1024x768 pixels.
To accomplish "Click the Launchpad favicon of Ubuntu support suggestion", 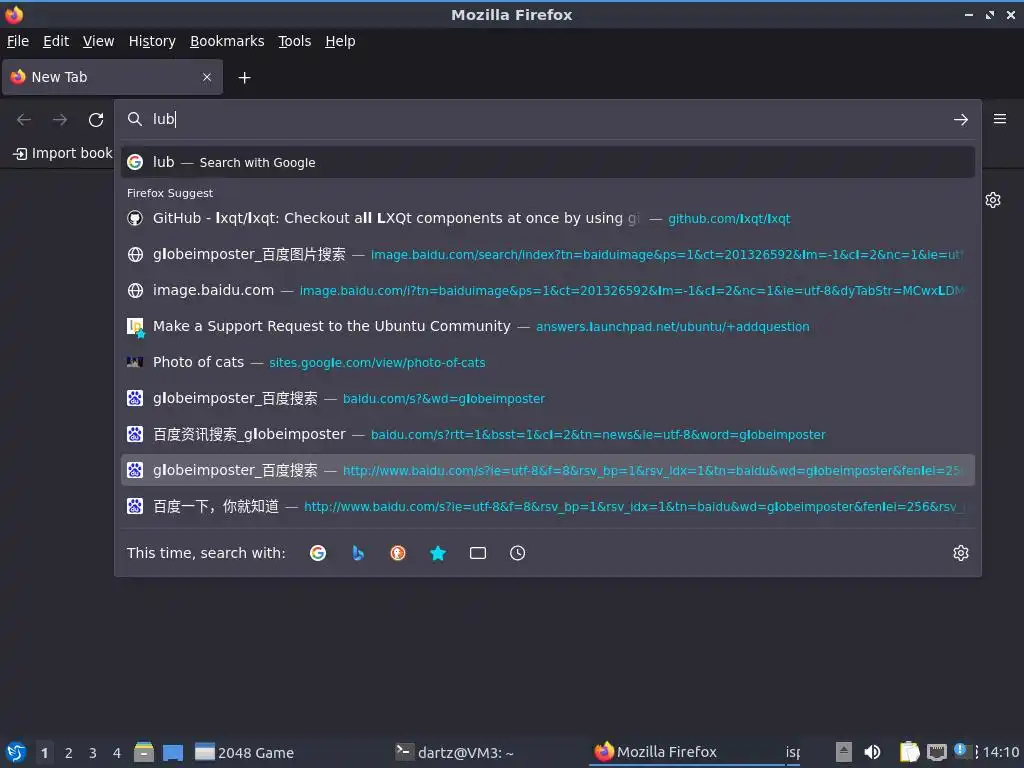I will point(135,326).
